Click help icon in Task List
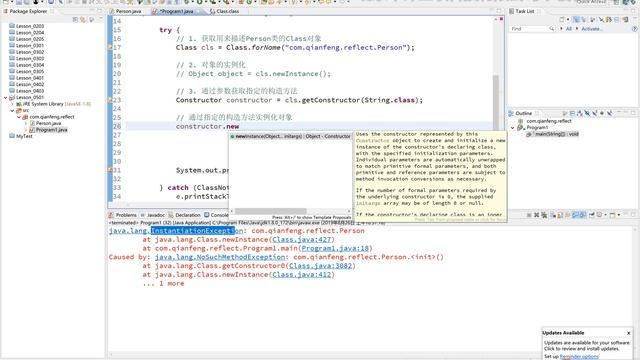This screenshot has width=640, height=360. pyautogui.click(x=634, y=29)
